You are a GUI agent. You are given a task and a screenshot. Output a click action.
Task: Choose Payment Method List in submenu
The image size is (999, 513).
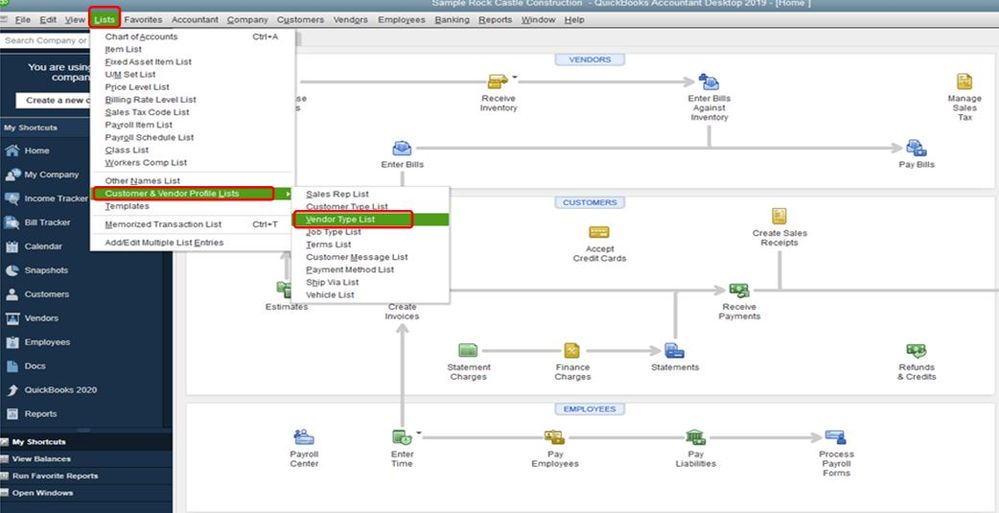[x=371, y=270]
